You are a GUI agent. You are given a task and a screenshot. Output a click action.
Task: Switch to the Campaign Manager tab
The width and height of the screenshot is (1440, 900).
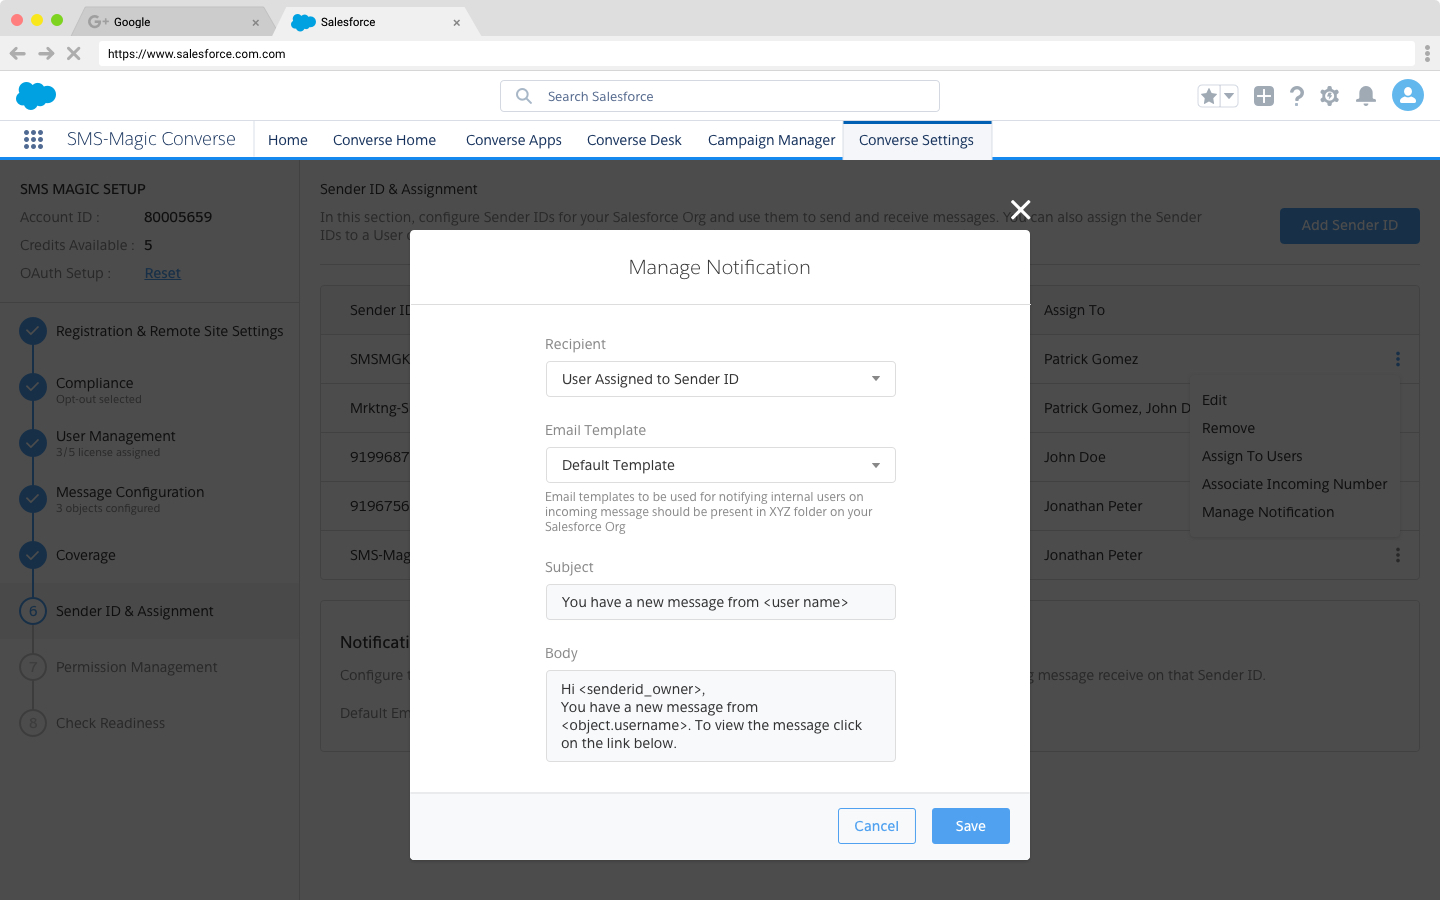coord(771,140)
